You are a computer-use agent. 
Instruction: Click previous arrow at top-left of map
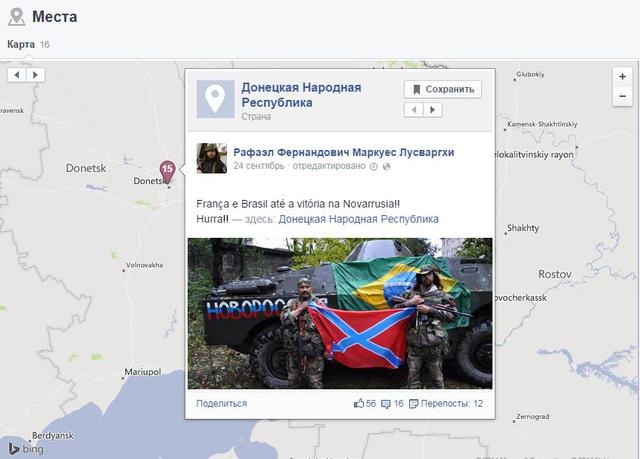point(17,74)
